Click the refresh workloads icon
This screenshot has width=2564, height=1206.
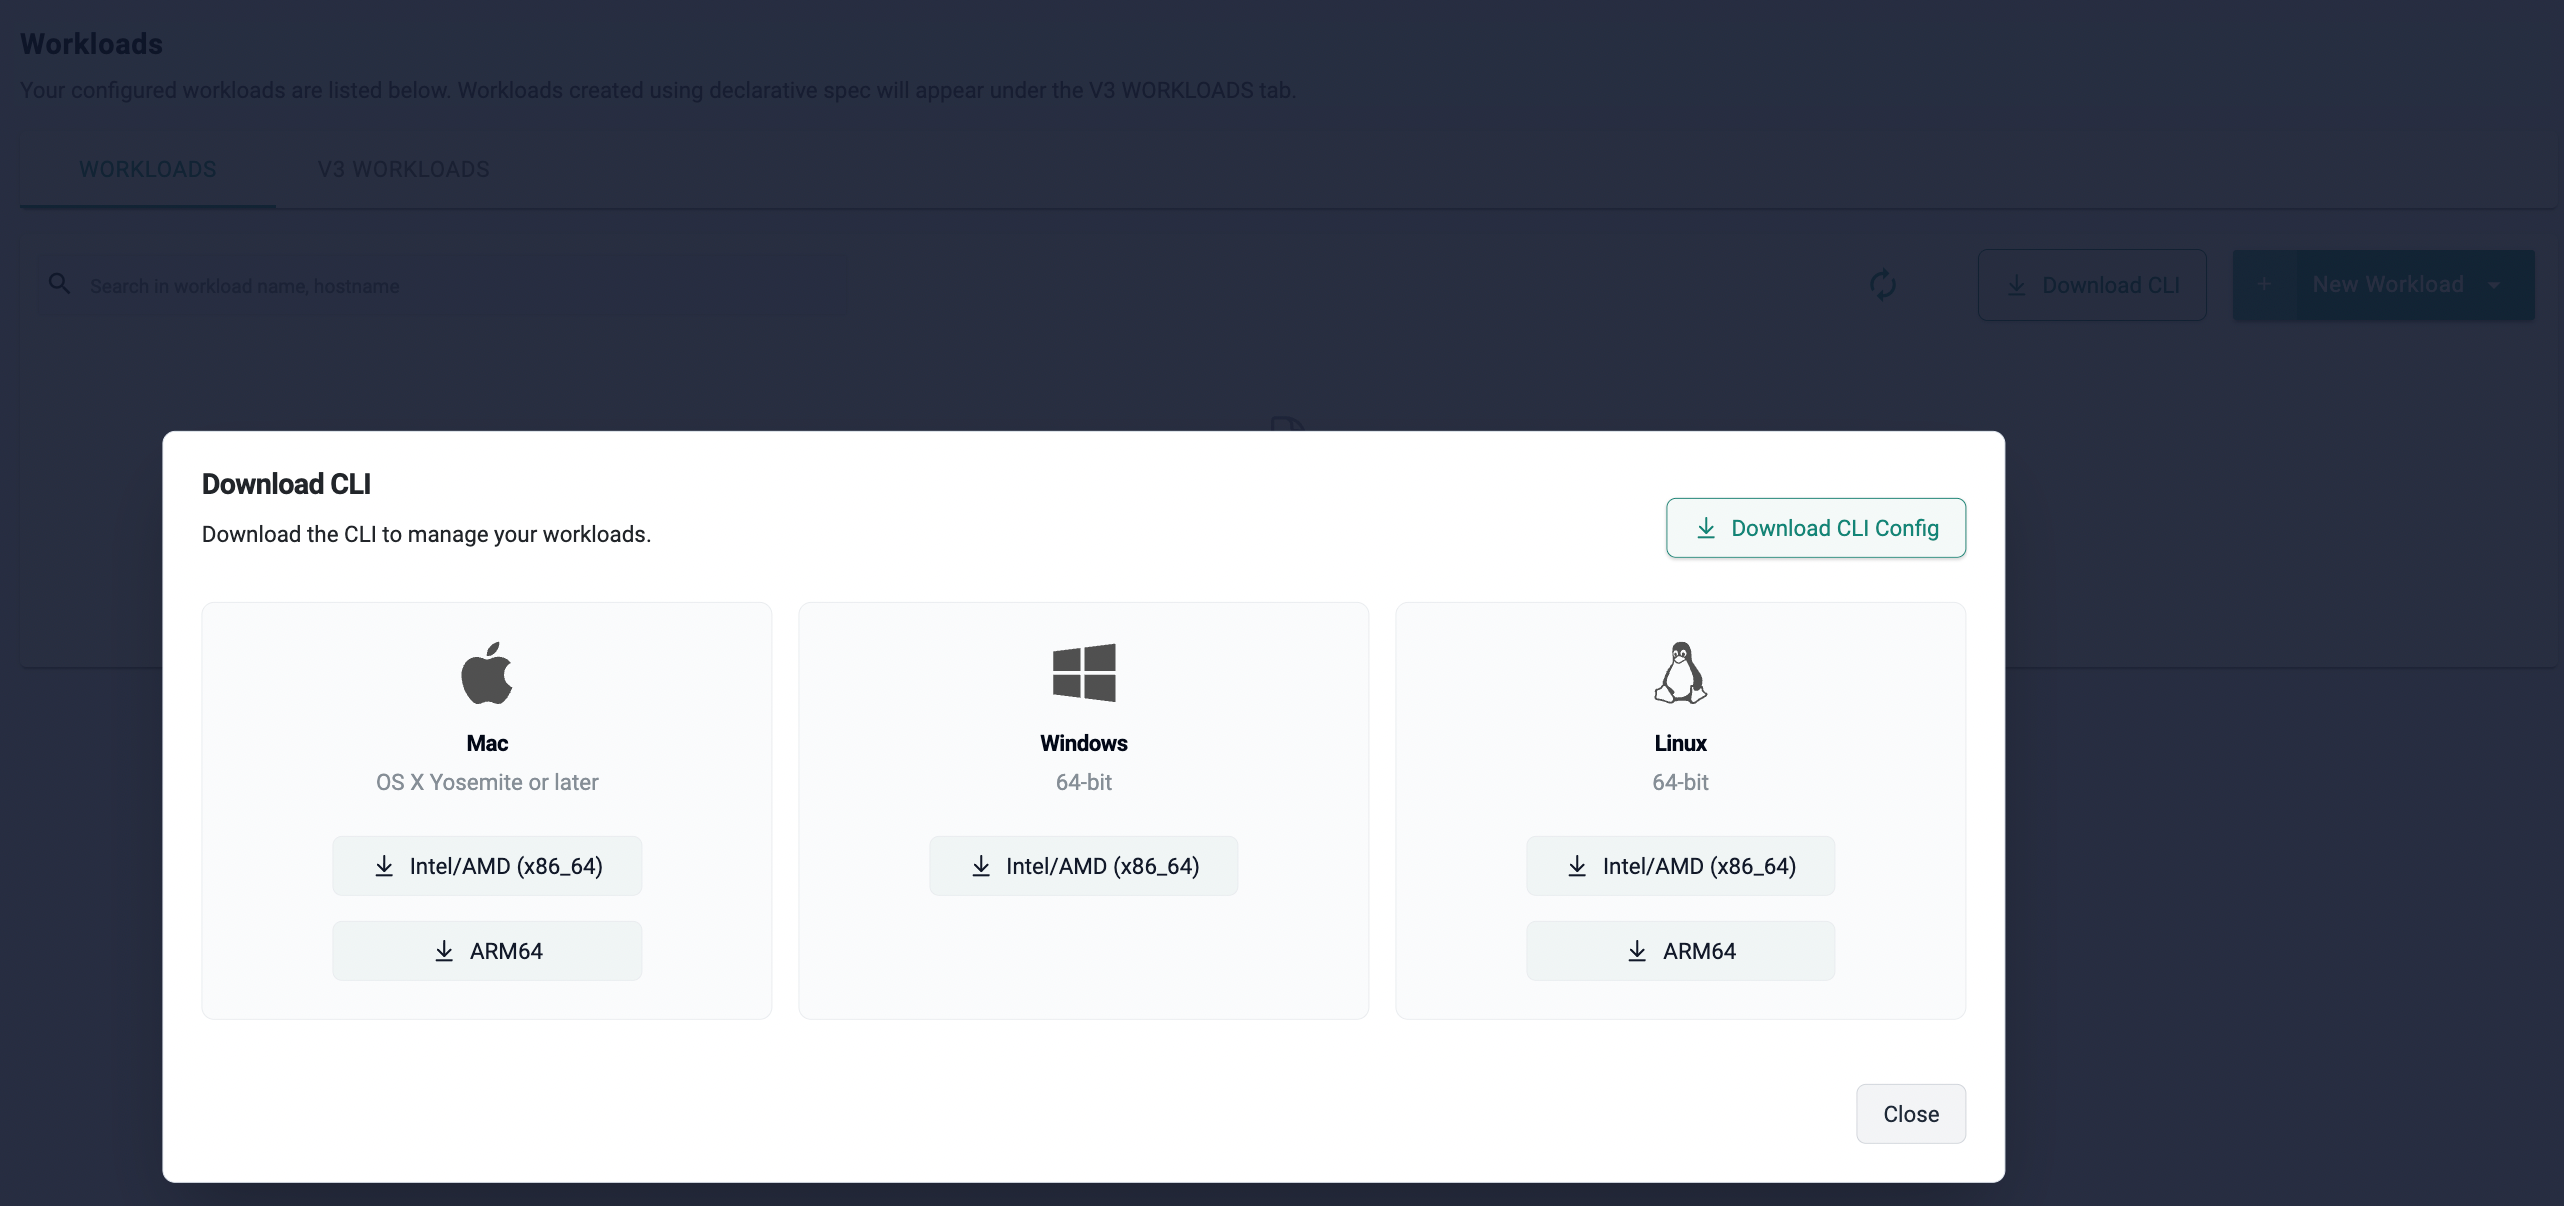[1883, 285]
